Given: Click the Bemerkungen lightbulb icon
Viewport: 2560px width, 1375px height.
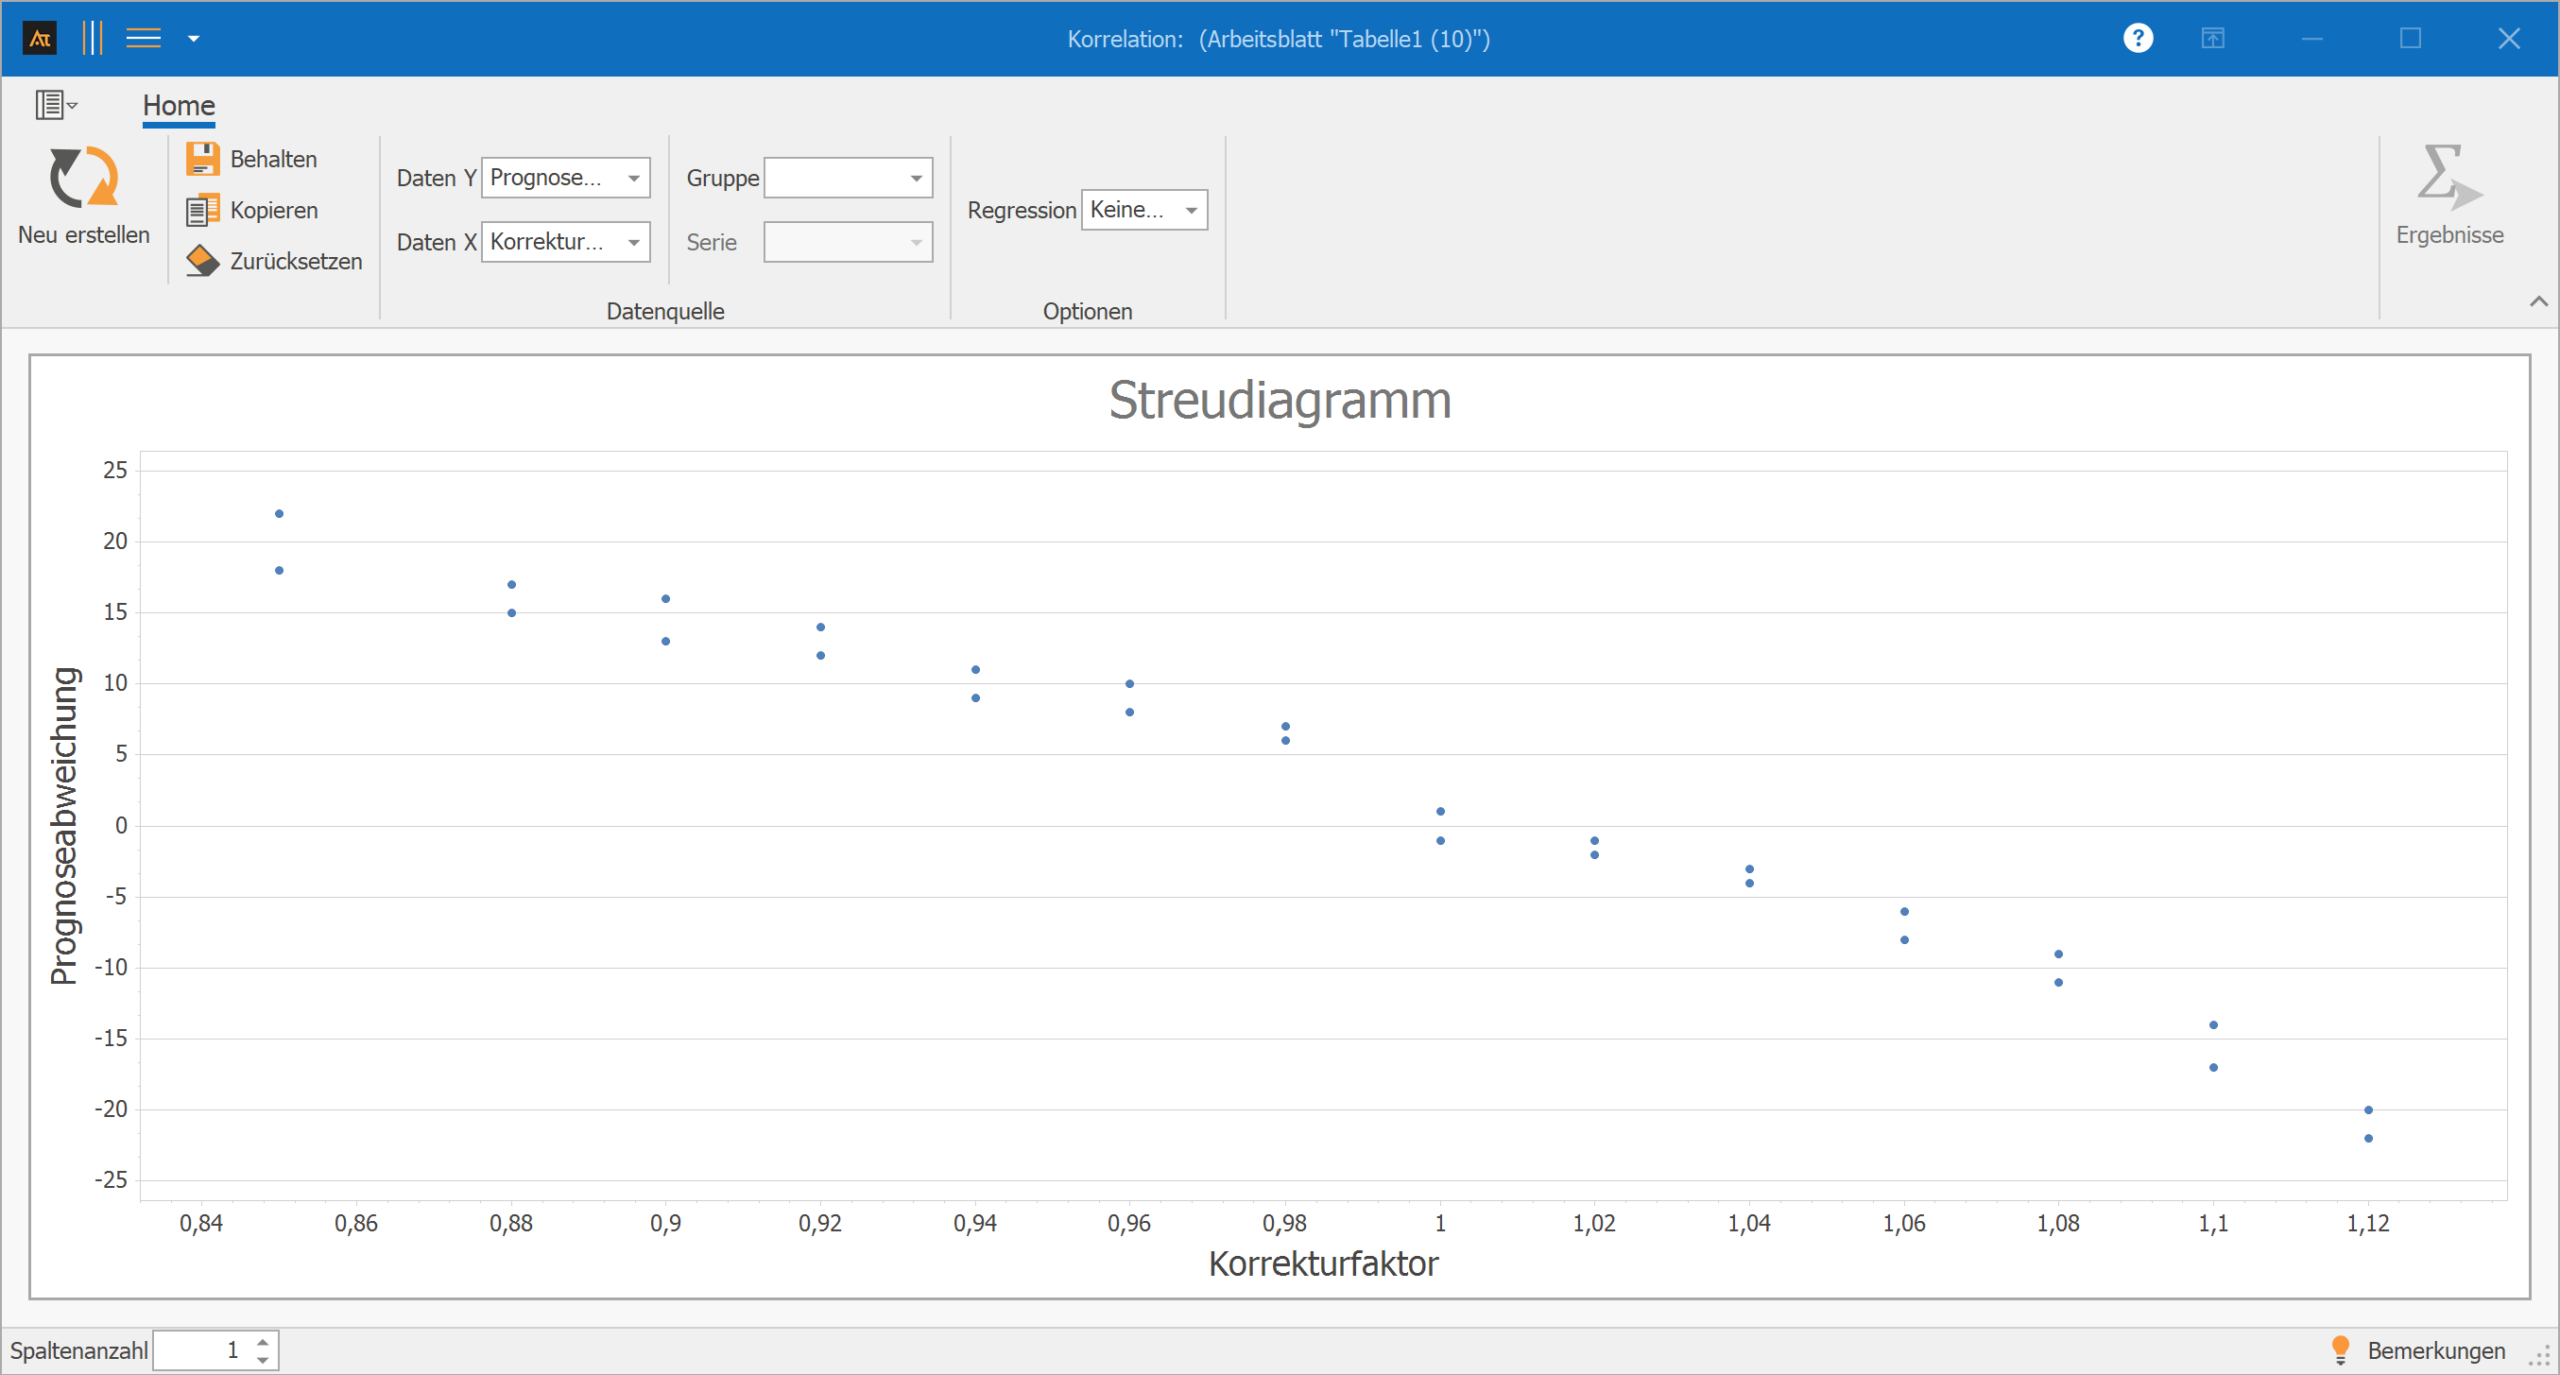Looking at the screenshot, I should point(2340,1349).
